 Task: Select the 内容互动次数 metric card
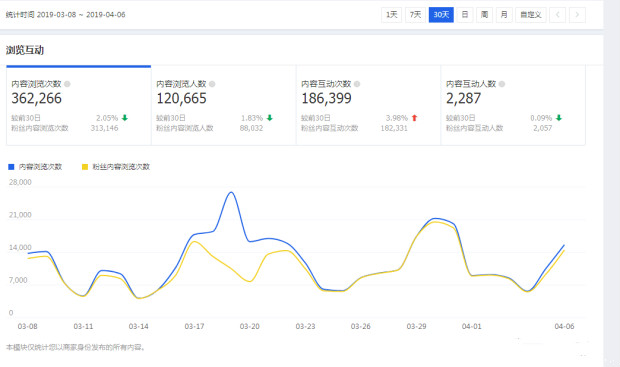[x=368, y=106]
